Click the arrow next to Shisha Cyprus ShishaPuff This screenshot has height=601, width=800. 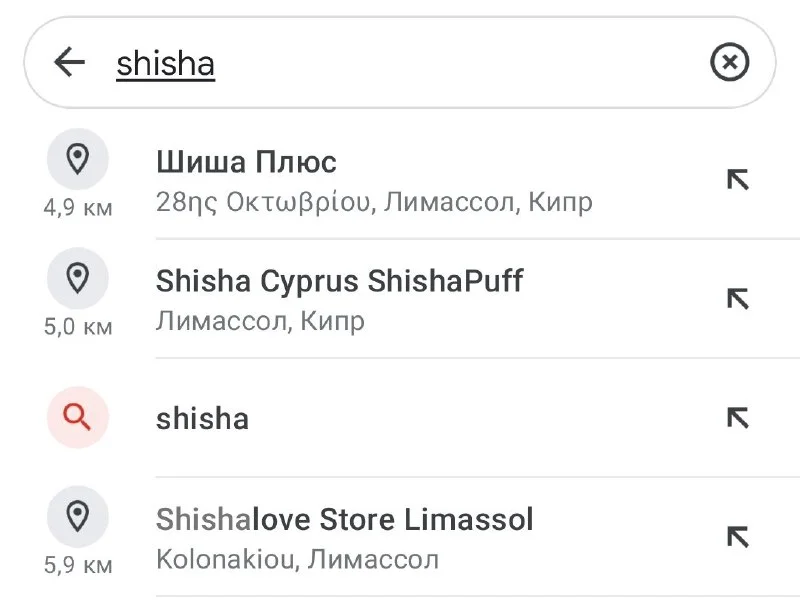(x=737, y=299)
